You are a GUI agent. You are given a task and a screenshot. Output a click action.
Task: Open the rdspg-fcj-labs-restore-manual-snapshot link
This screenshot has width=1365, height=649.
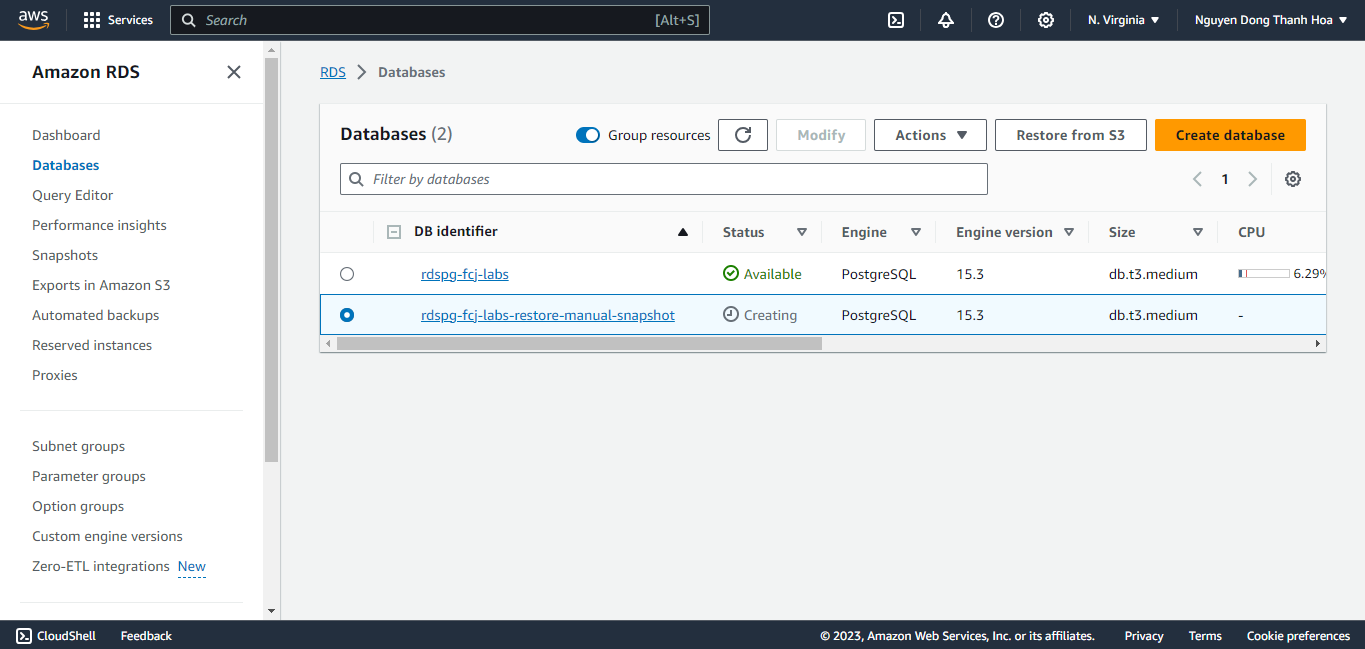[x=548, y=315]
